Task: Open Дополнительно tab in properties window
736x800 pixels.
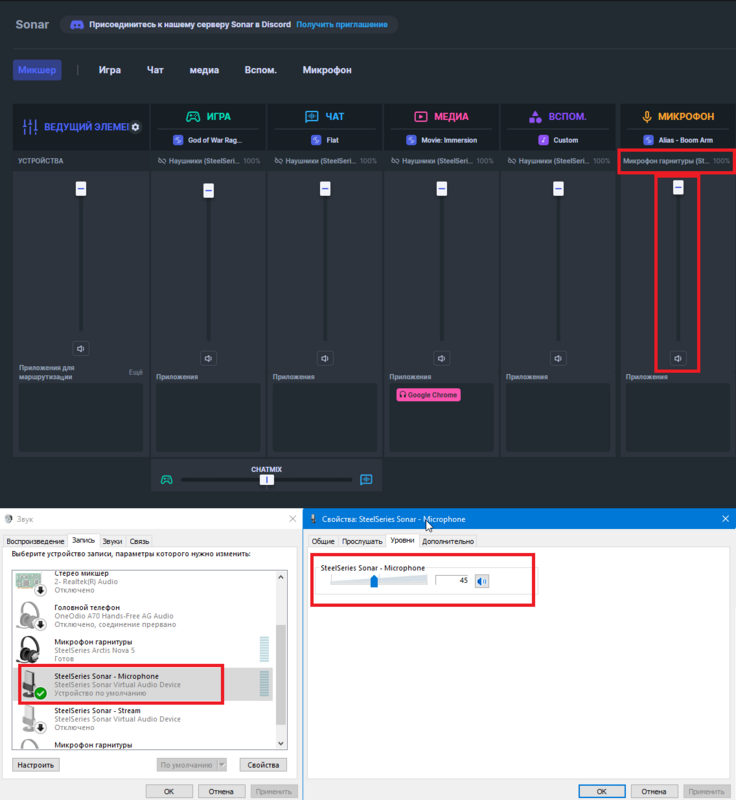Action: tap(448, 541)
